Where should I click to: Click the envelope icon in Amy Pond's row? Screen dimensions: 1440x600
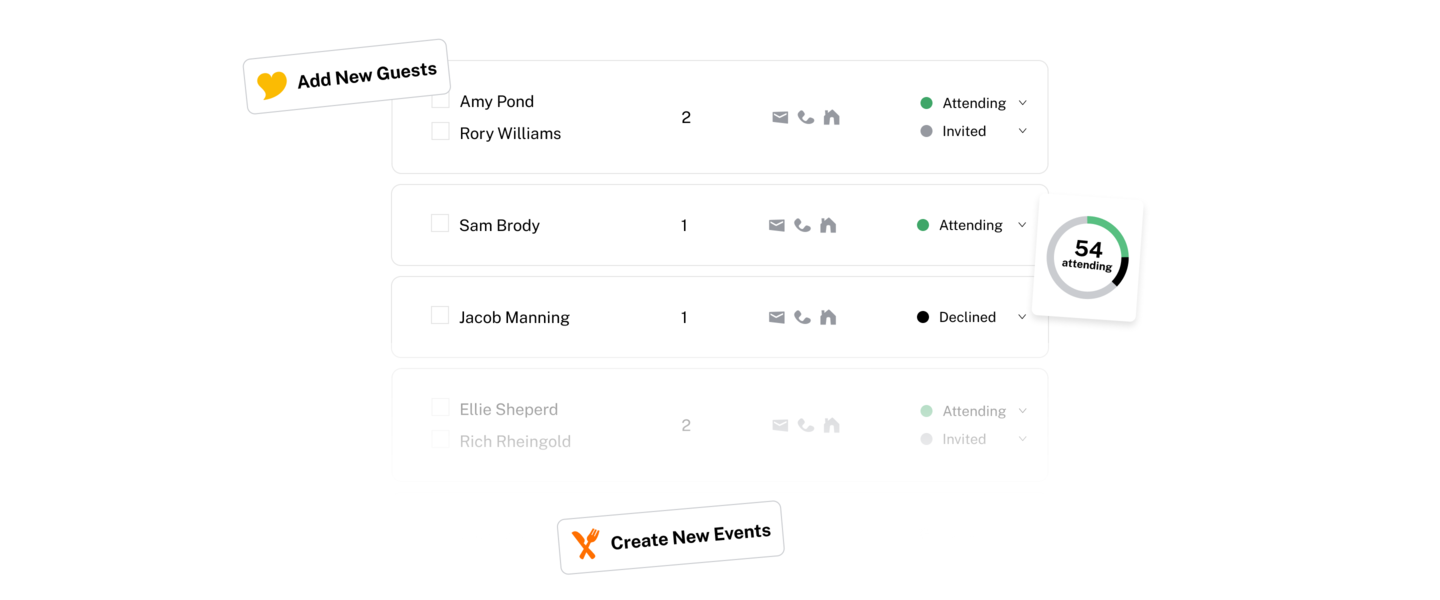tap(780, 117)
